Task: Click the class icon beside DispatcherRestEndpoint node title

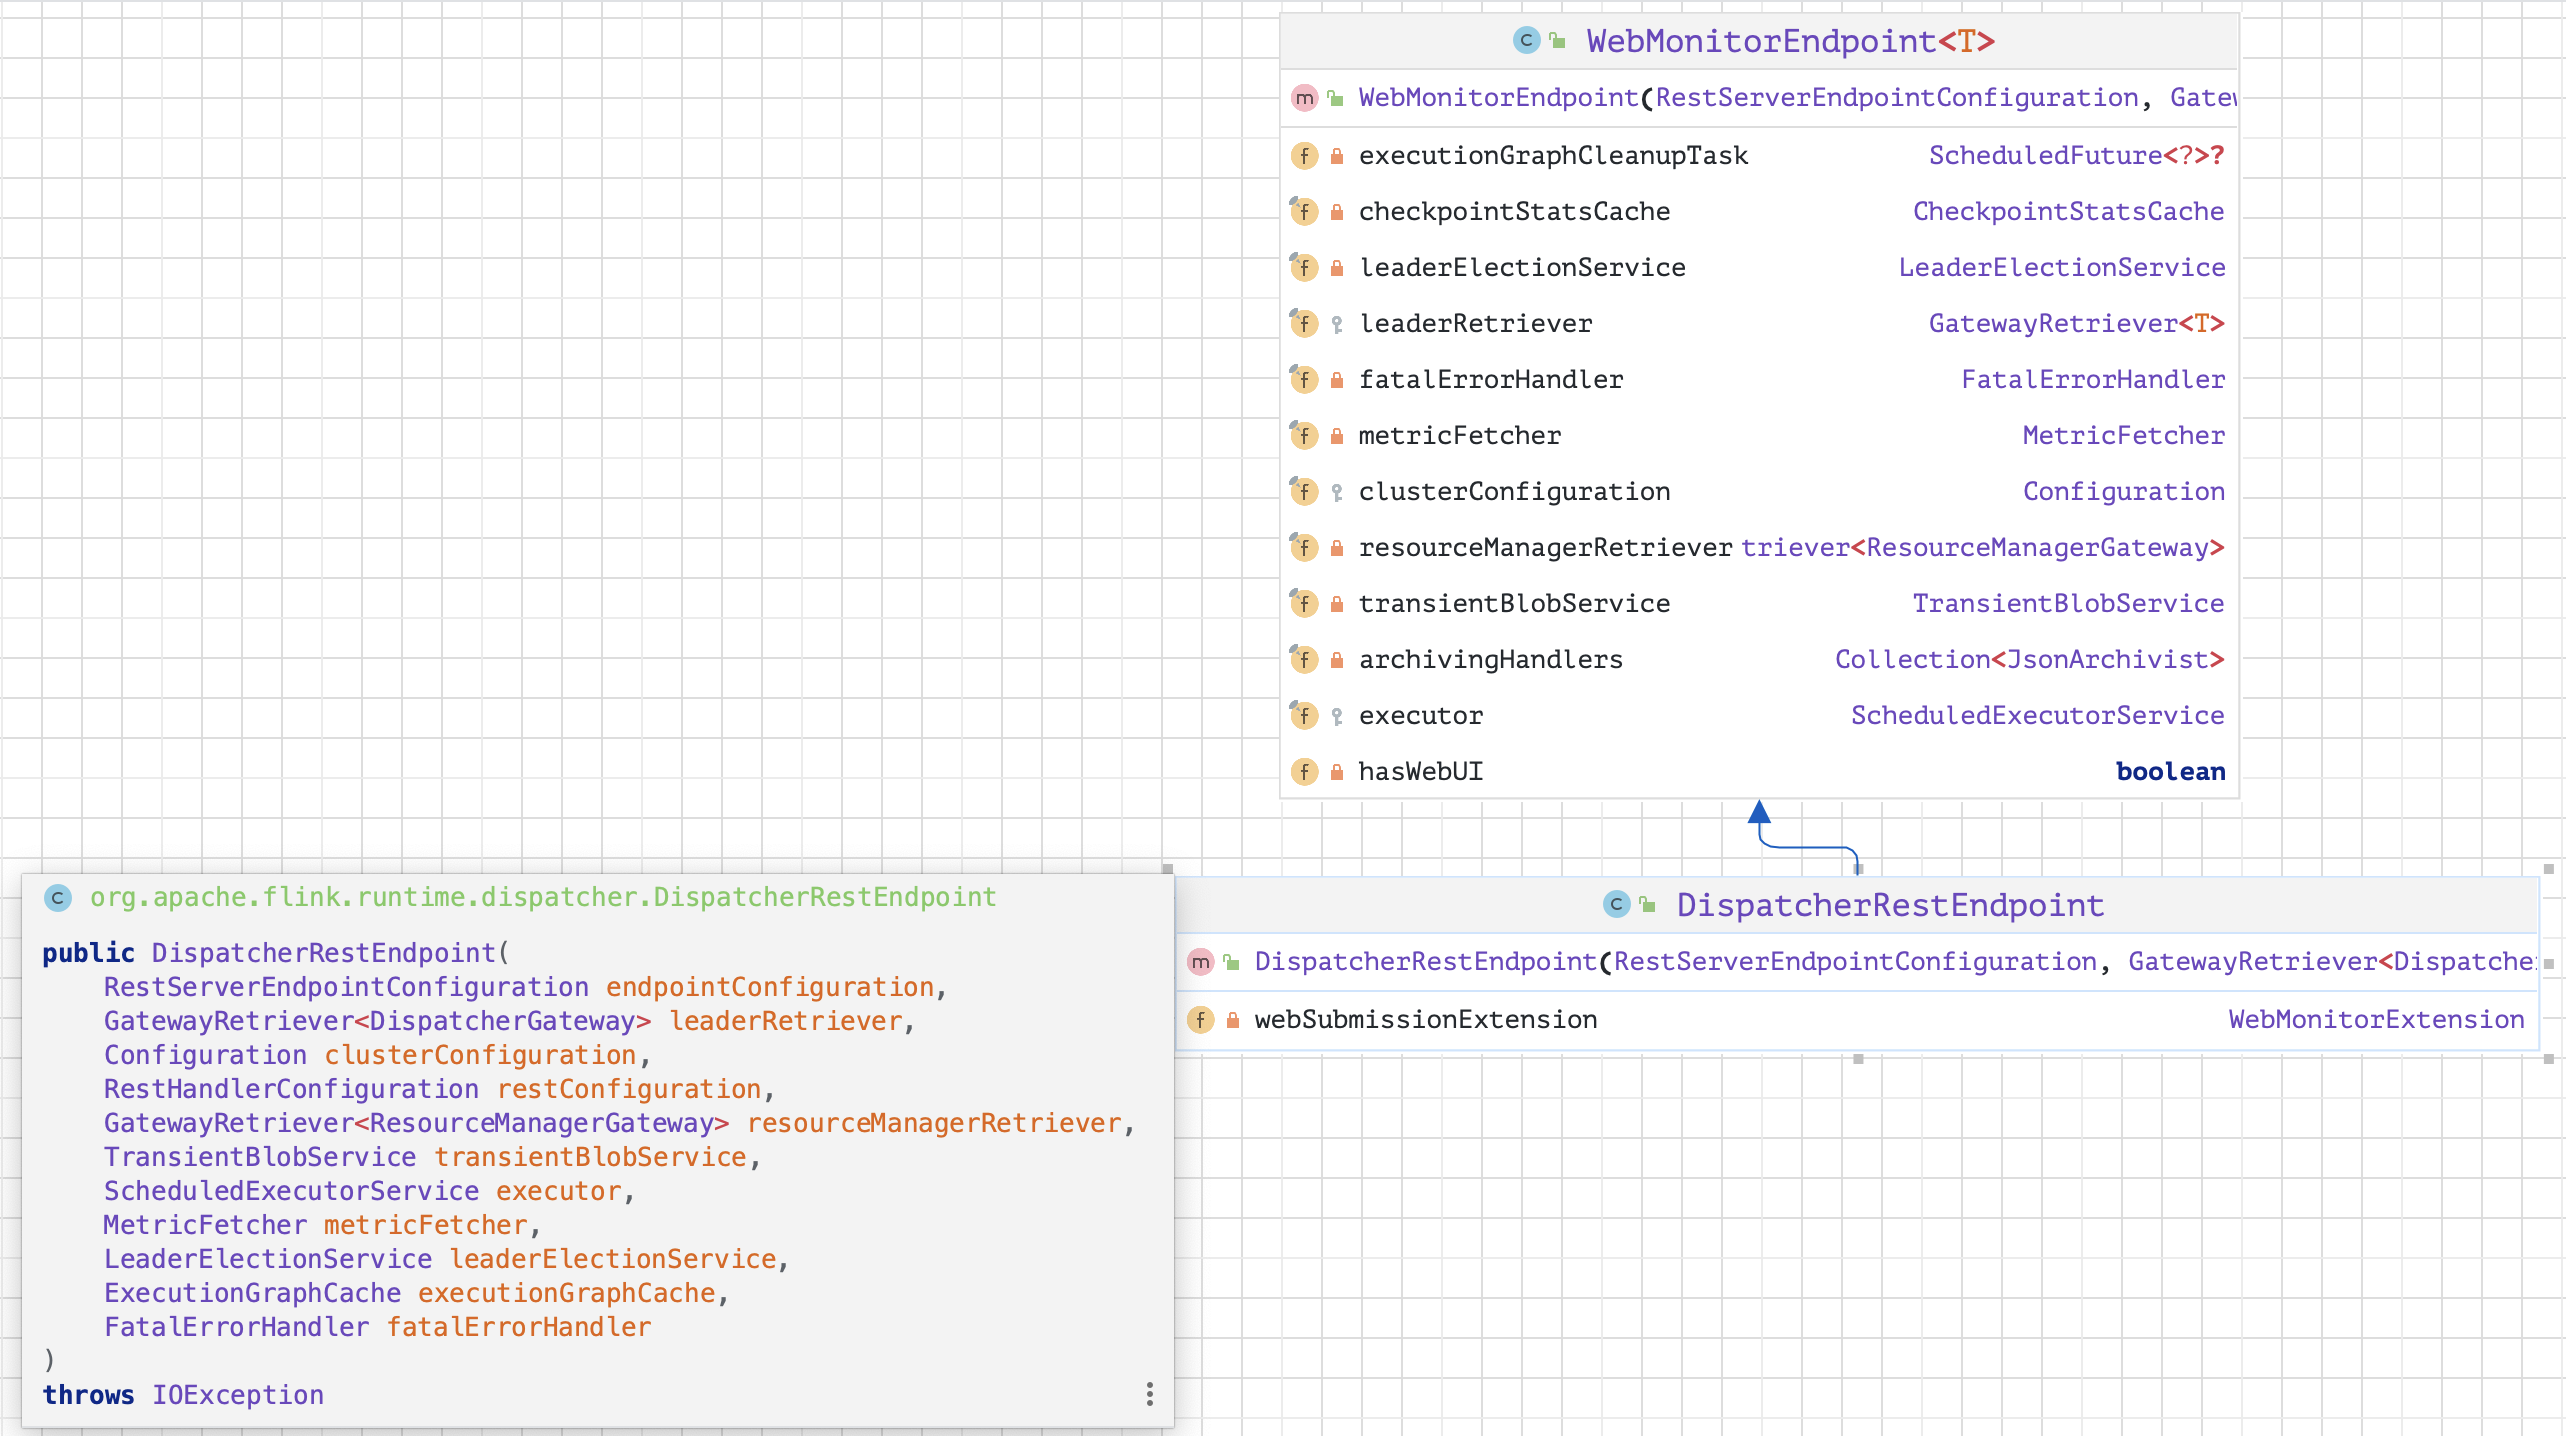Action: [x=1616, y=904]
